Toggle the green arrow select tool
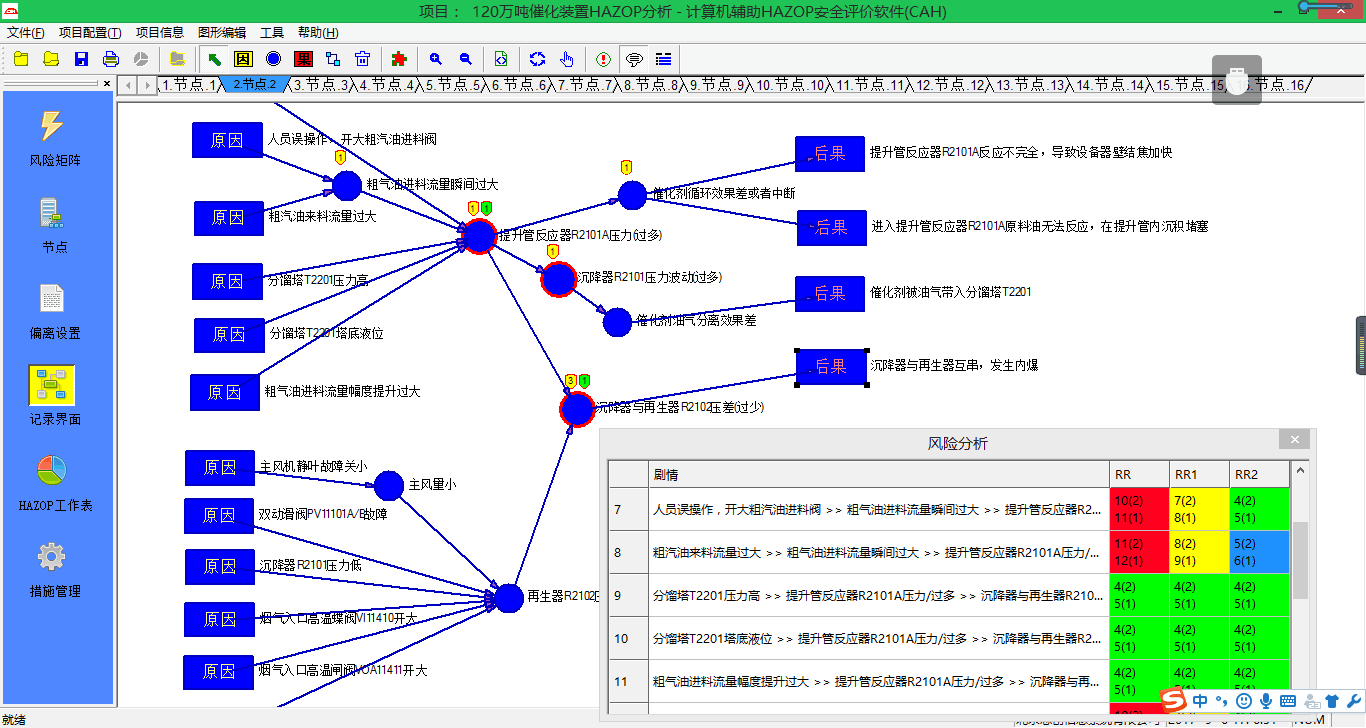The width and height of the screenshot is (1366, 728). [213, 59]
